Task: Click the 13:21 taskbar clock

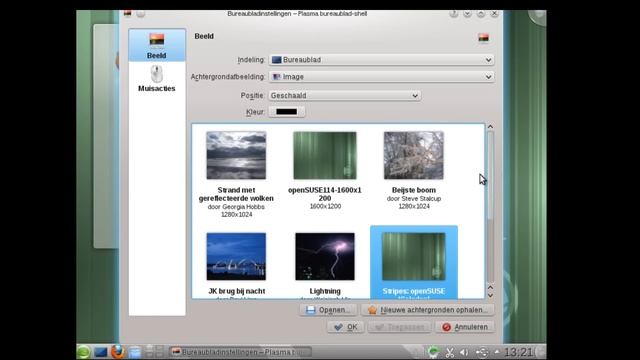Action: pos(519,352)
